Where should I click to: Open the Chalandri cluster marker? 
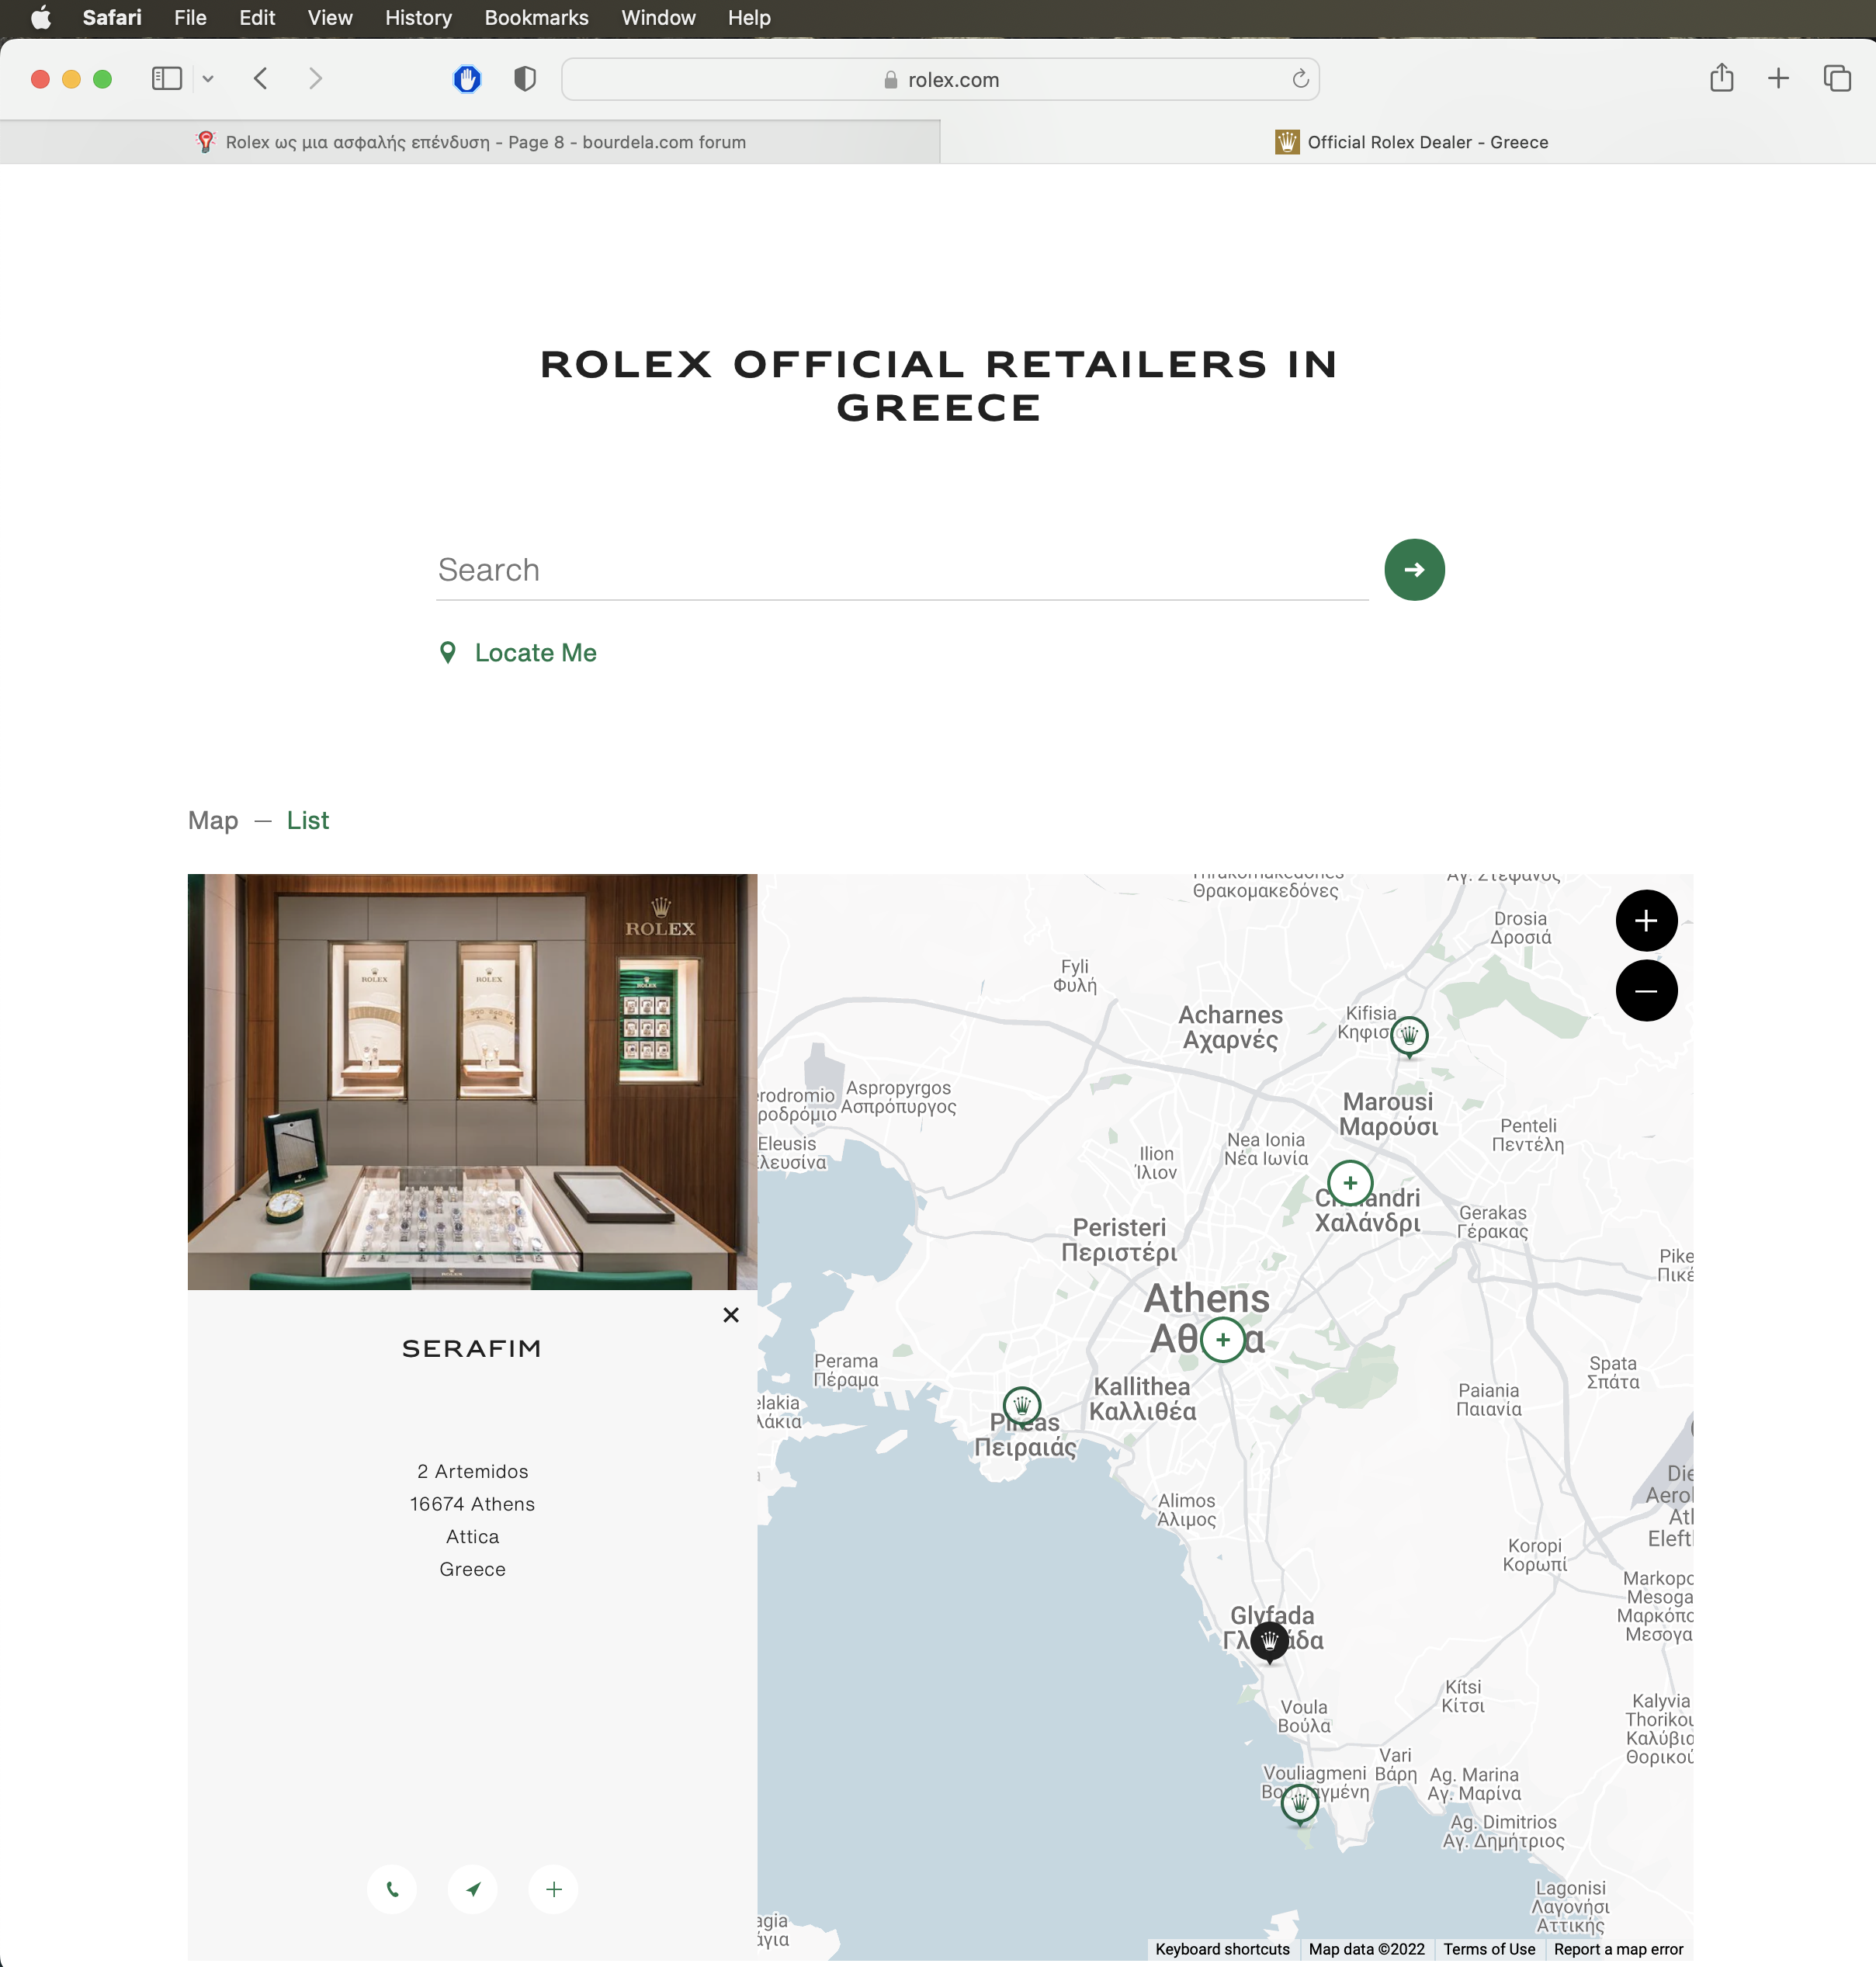pos(1349,1183)
